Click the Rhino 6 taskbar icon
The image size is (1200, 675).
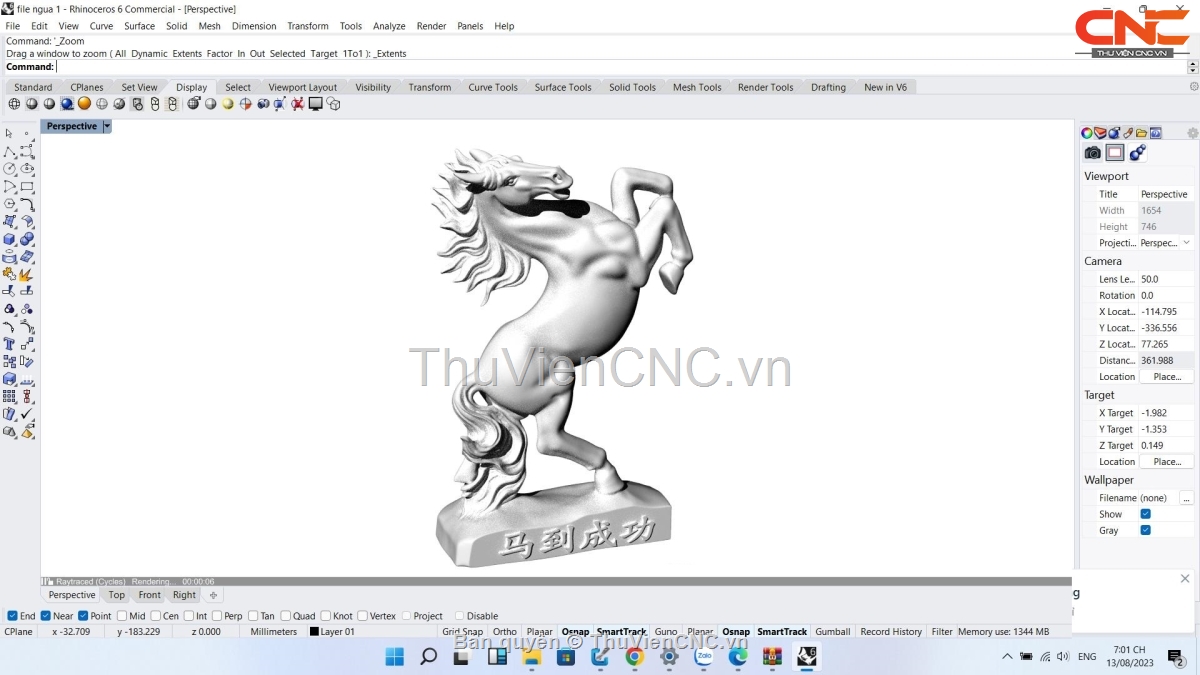(x=806, y=657)
